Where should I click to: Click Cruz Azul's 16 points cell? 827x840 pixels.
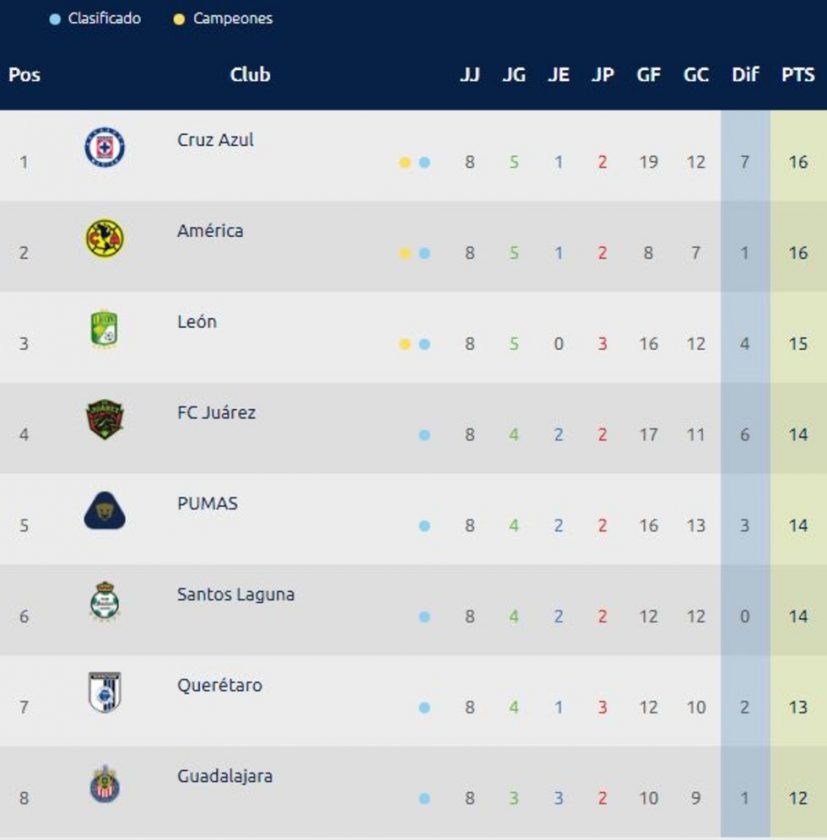pos(798,162)
